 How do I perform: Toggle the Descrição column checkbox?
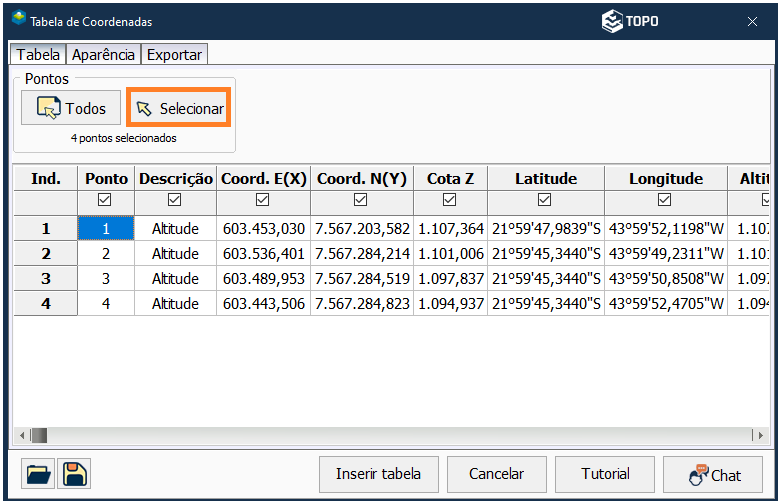[176, 201]
